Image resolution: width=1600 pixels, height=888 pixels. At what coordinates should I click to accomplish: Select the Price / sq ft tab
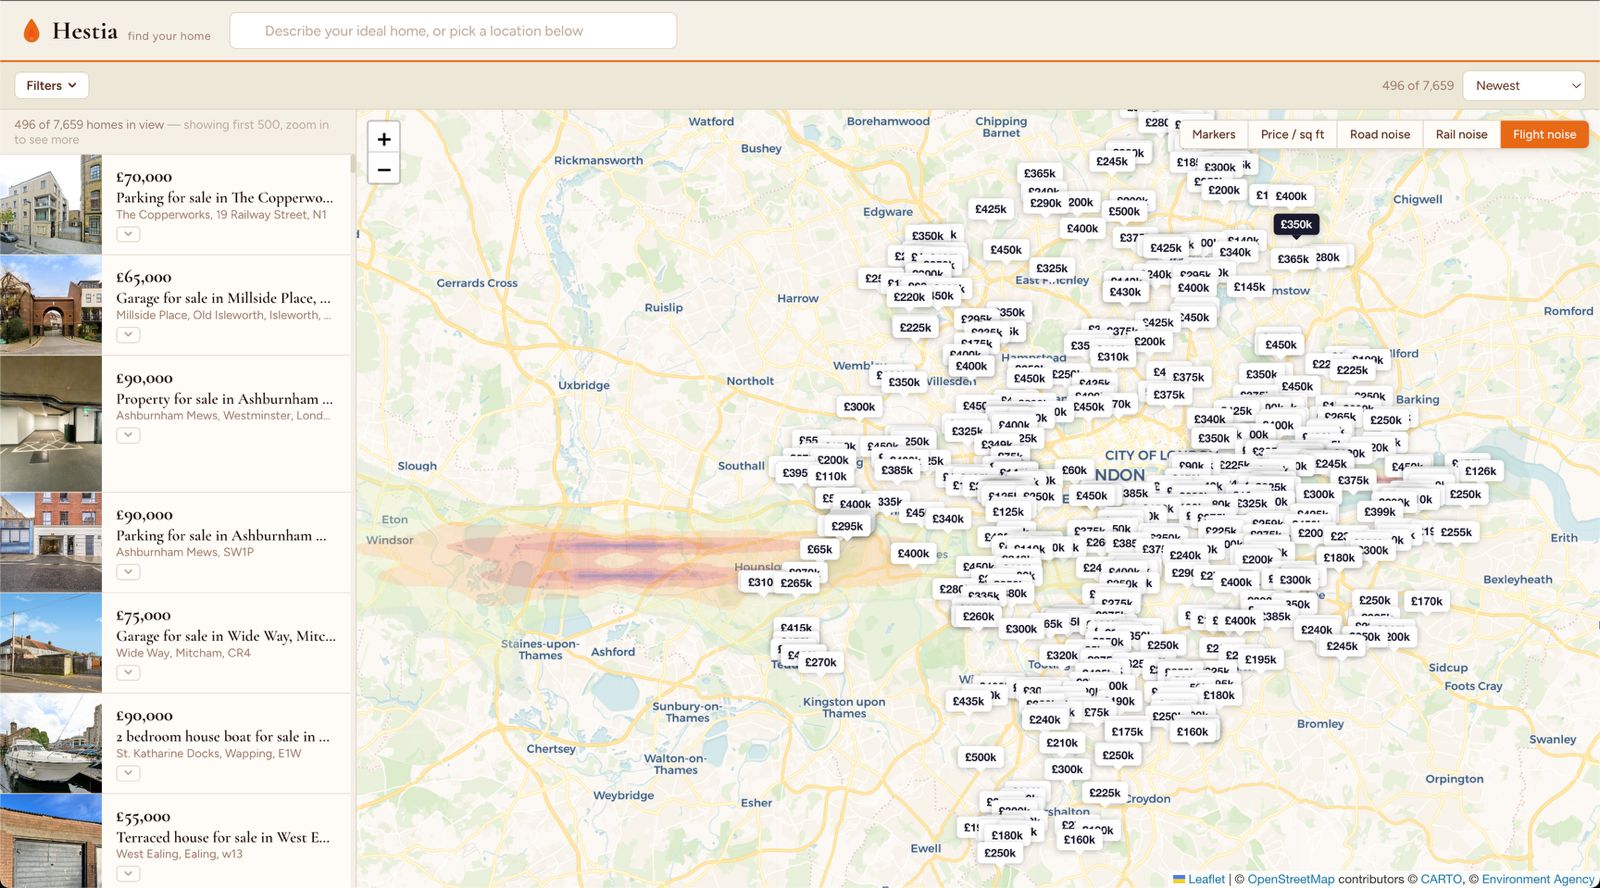click(1292, 134)
